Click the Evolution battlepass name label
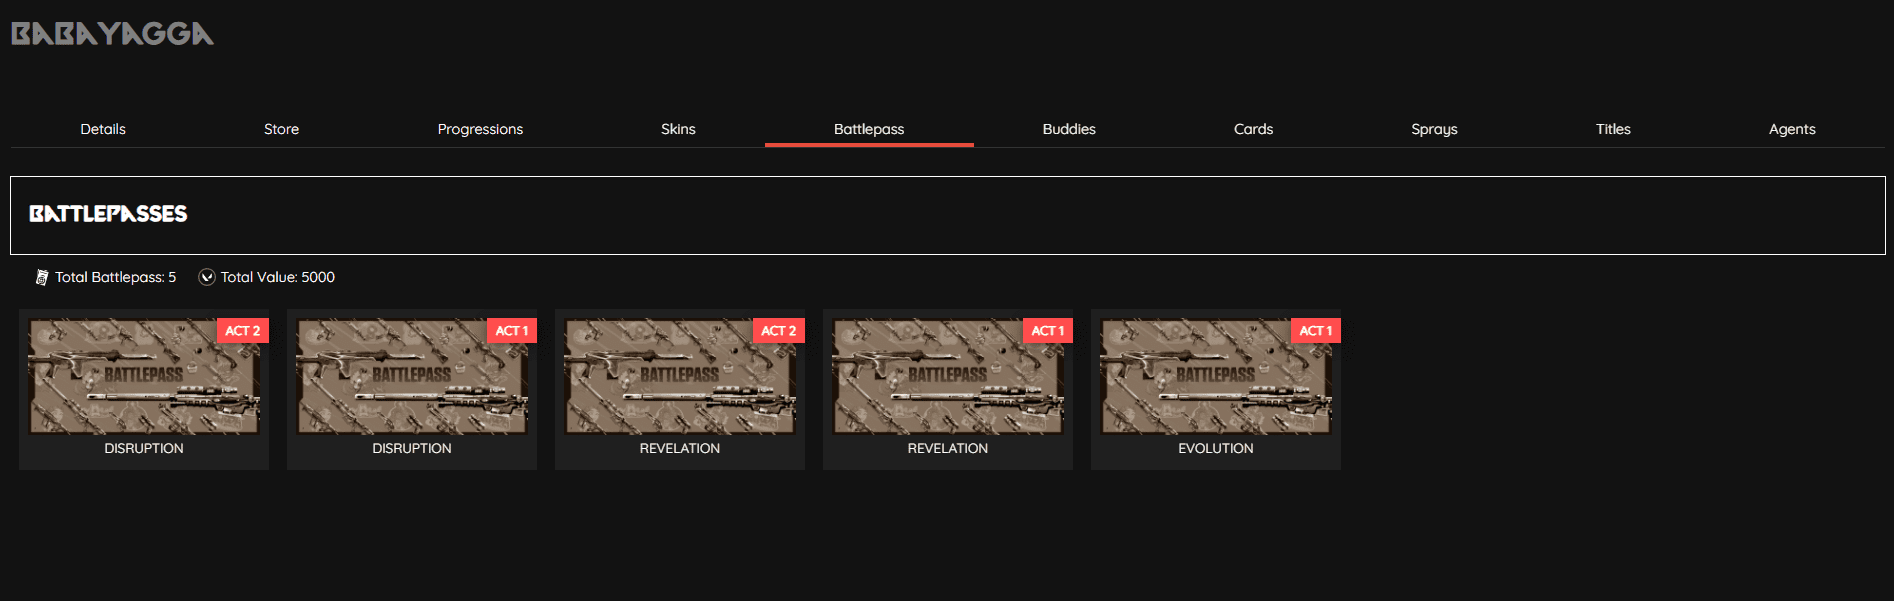1894x601 pixels. [1215, 448]
